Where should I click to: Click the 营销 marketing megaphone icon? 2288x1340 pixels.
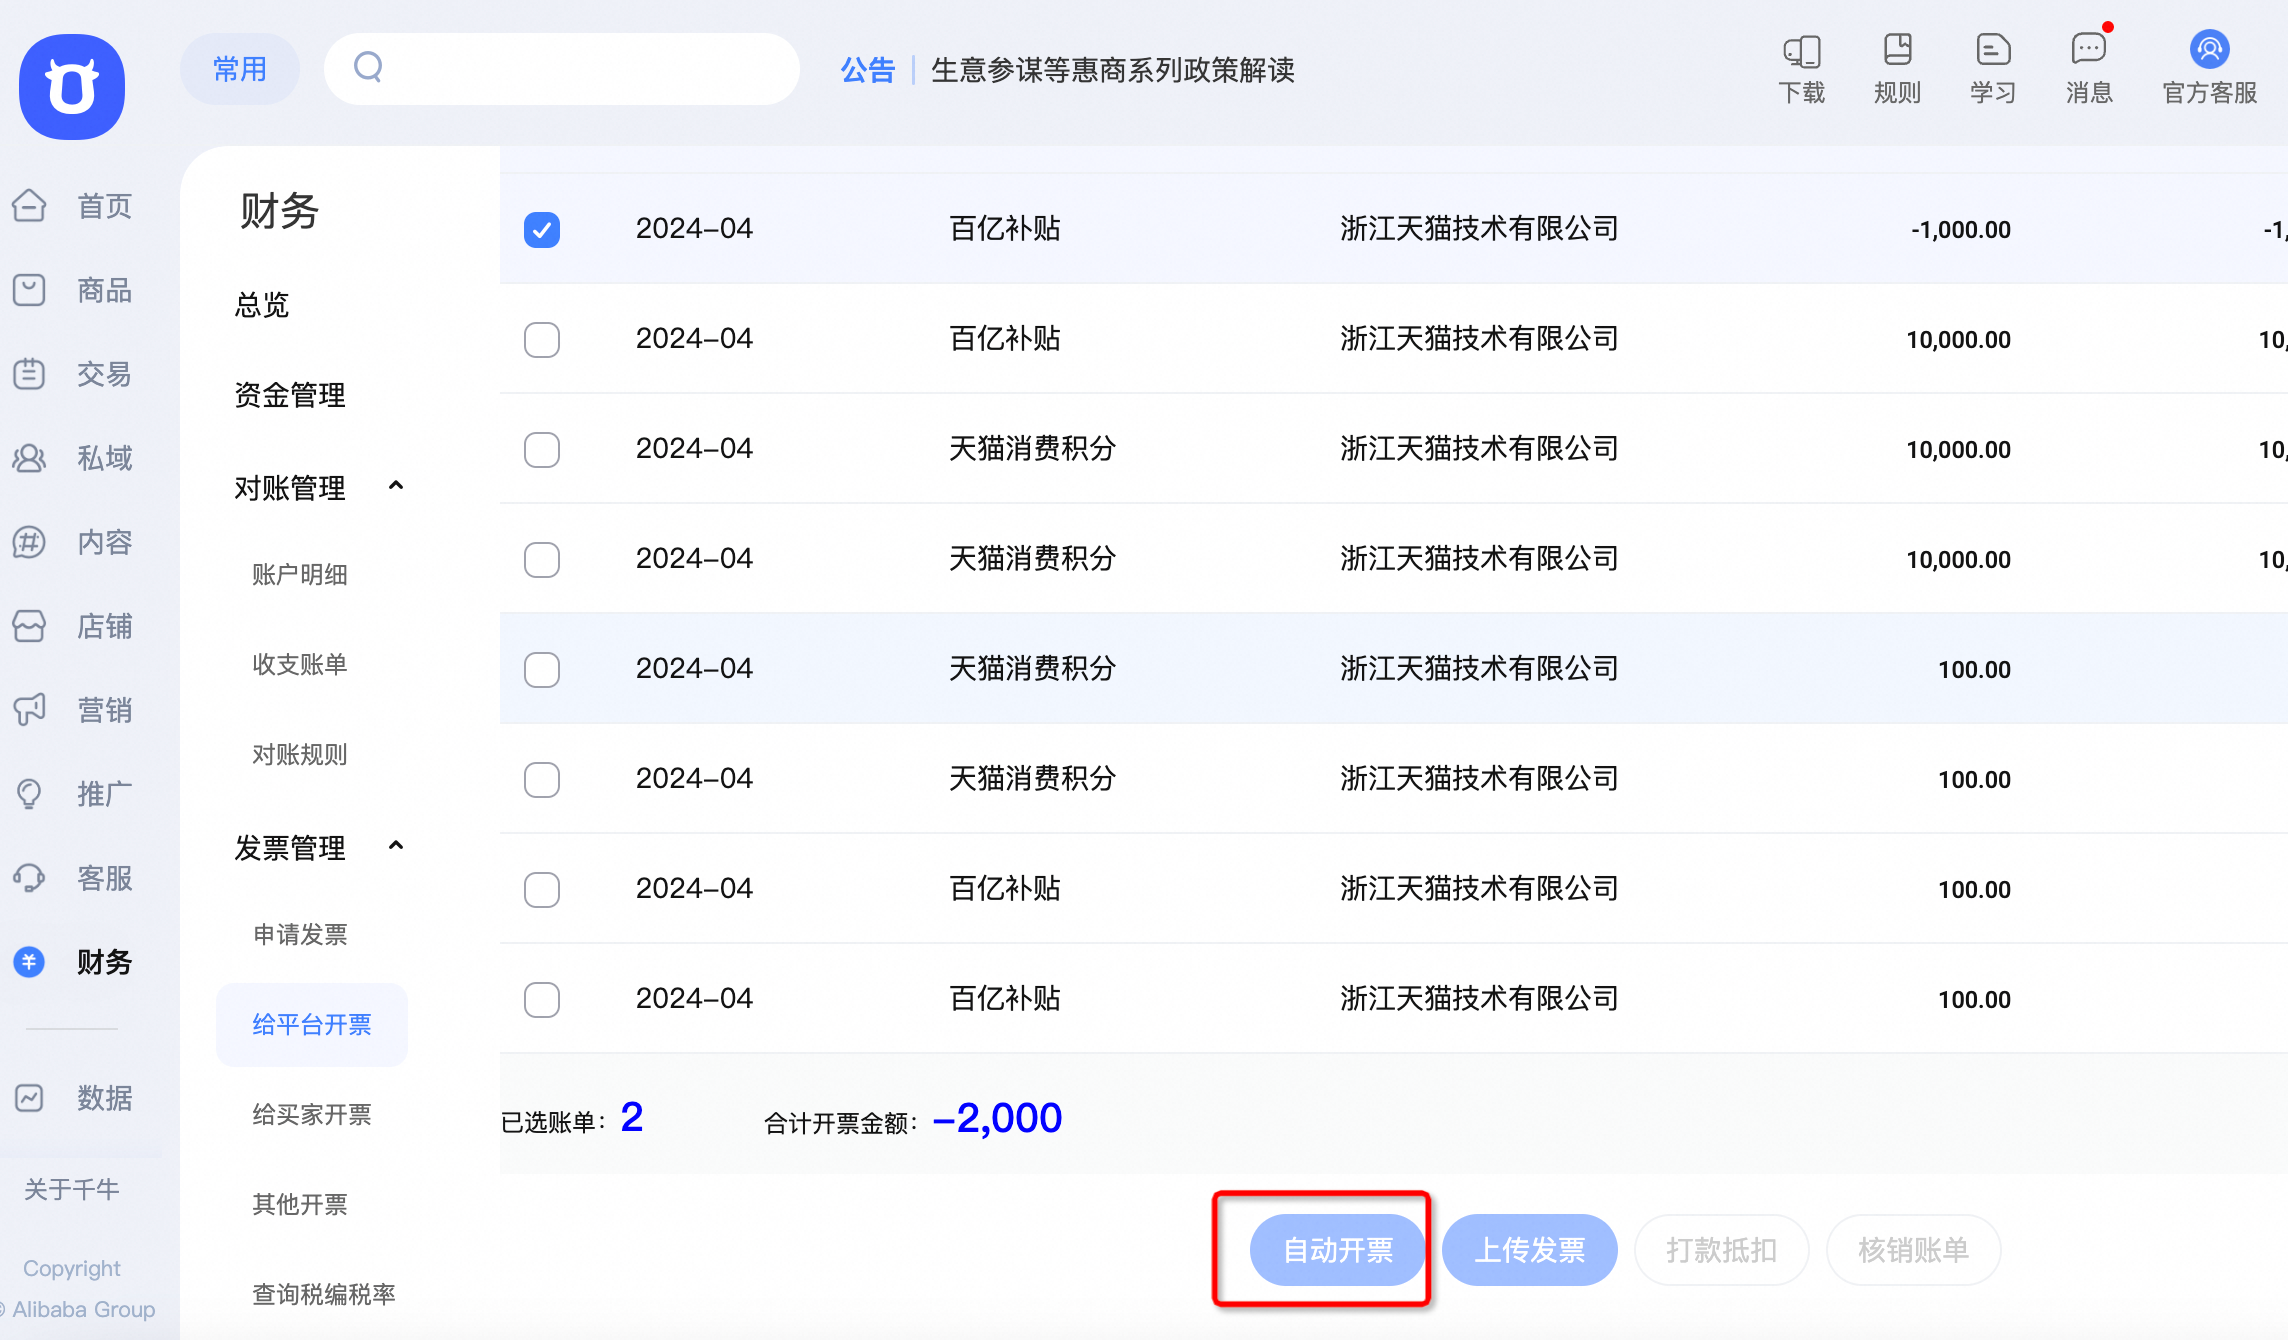pyautogui.click(x=29, y=710)
